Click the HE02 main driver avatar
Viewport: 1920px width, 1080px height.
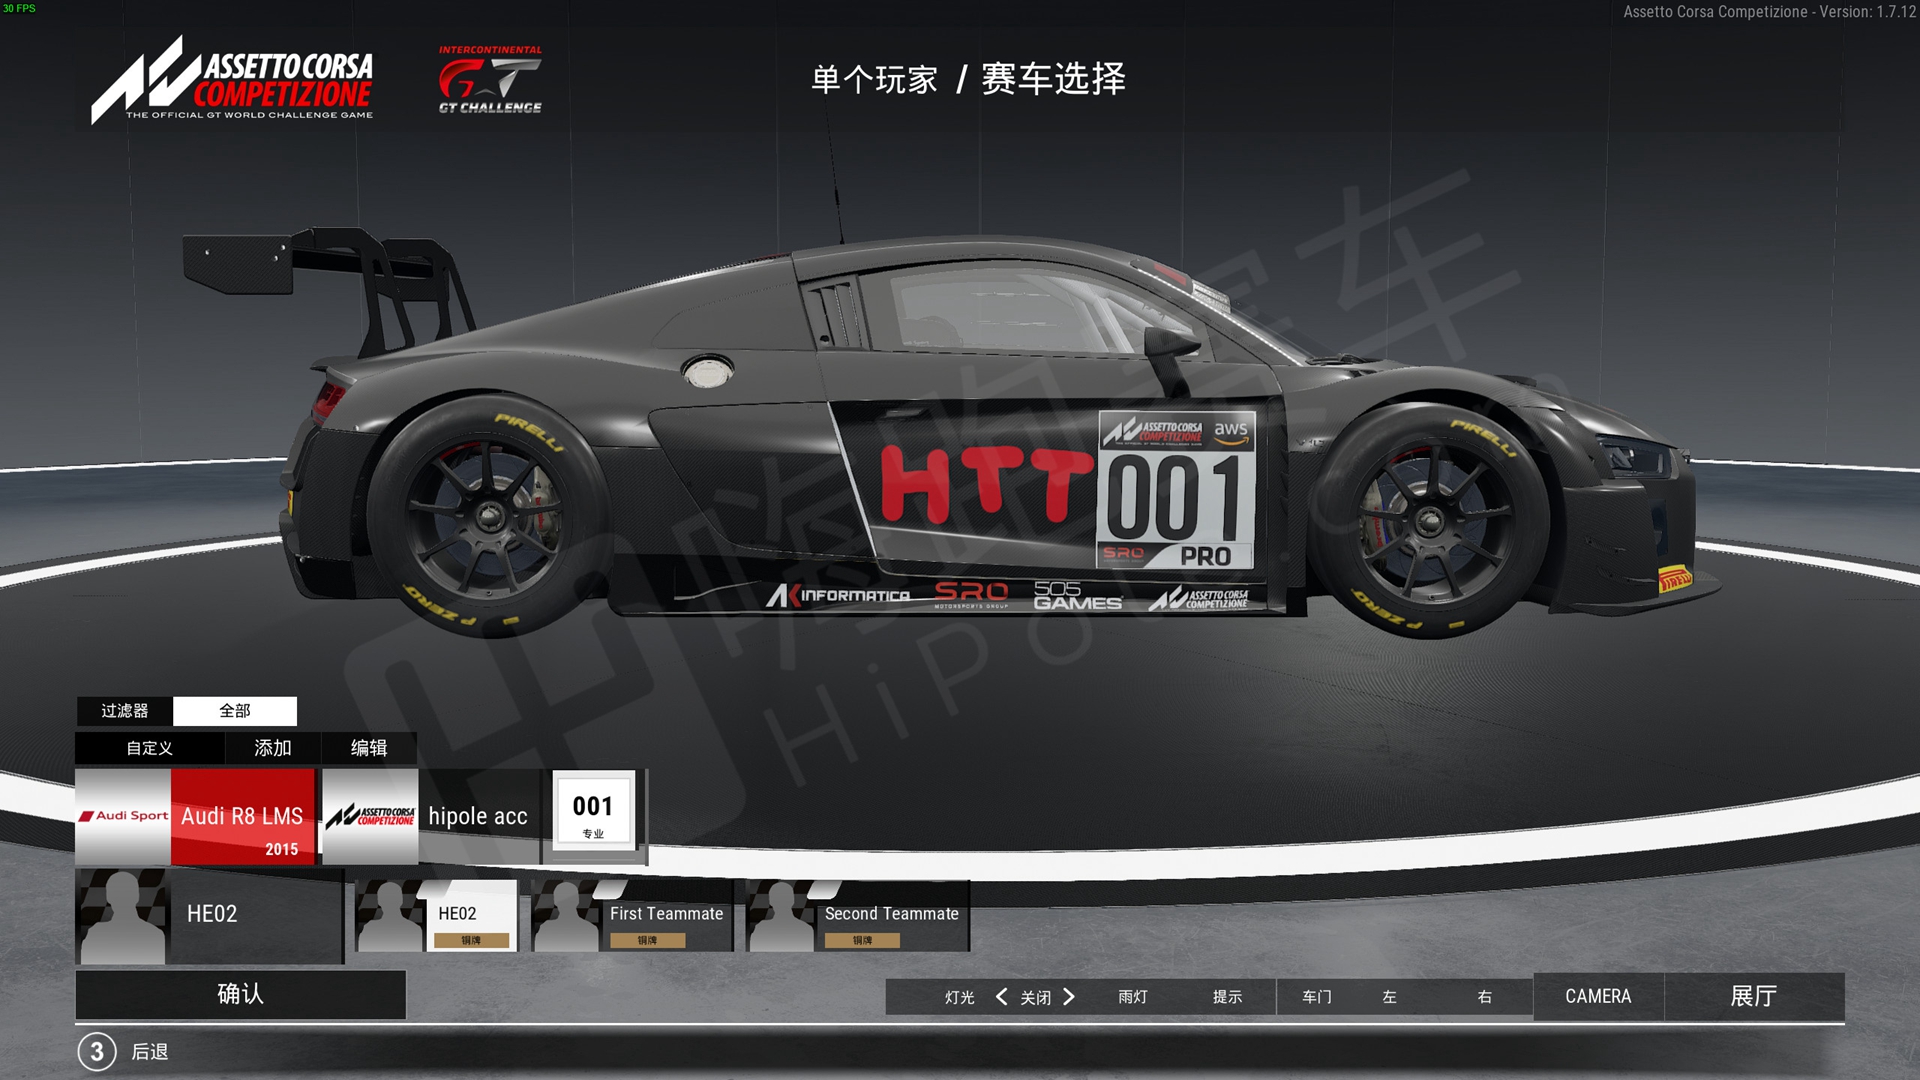(x=122, y=916)
